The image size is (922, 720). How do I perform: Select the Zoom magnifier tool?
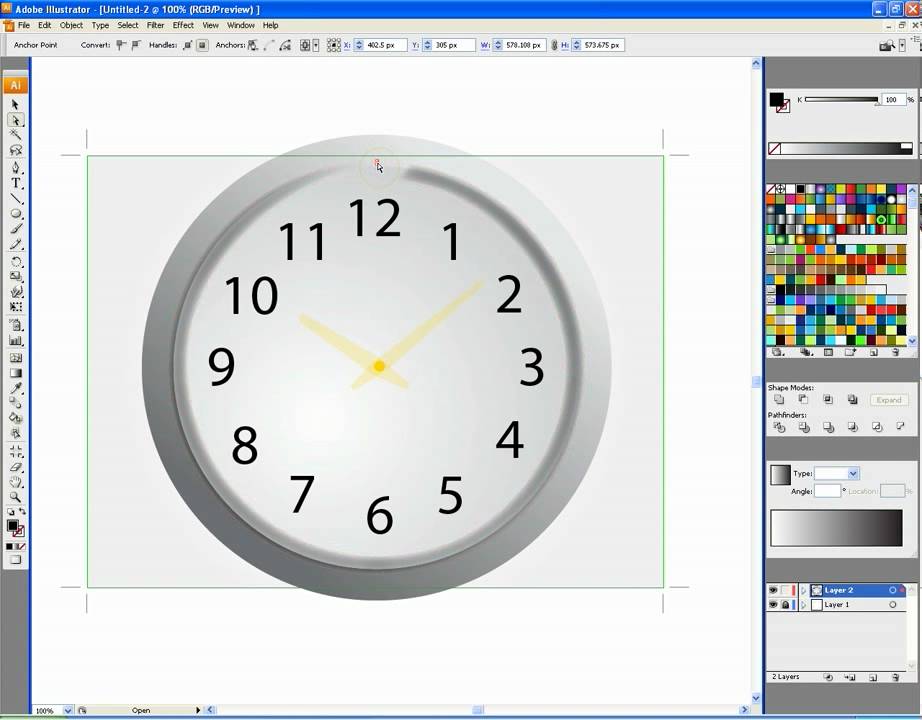click(x=15, y=498)
